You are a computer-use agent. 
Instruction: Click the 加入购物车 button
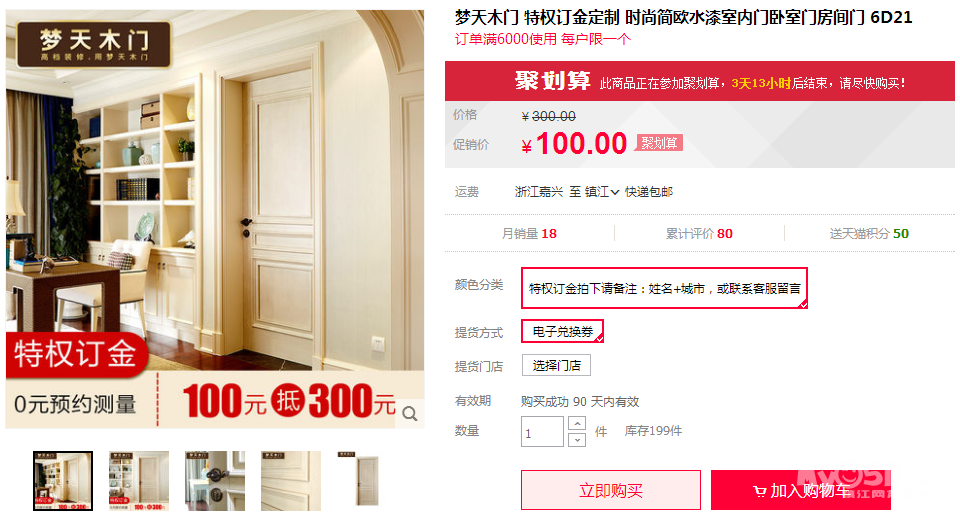point(801,491)
